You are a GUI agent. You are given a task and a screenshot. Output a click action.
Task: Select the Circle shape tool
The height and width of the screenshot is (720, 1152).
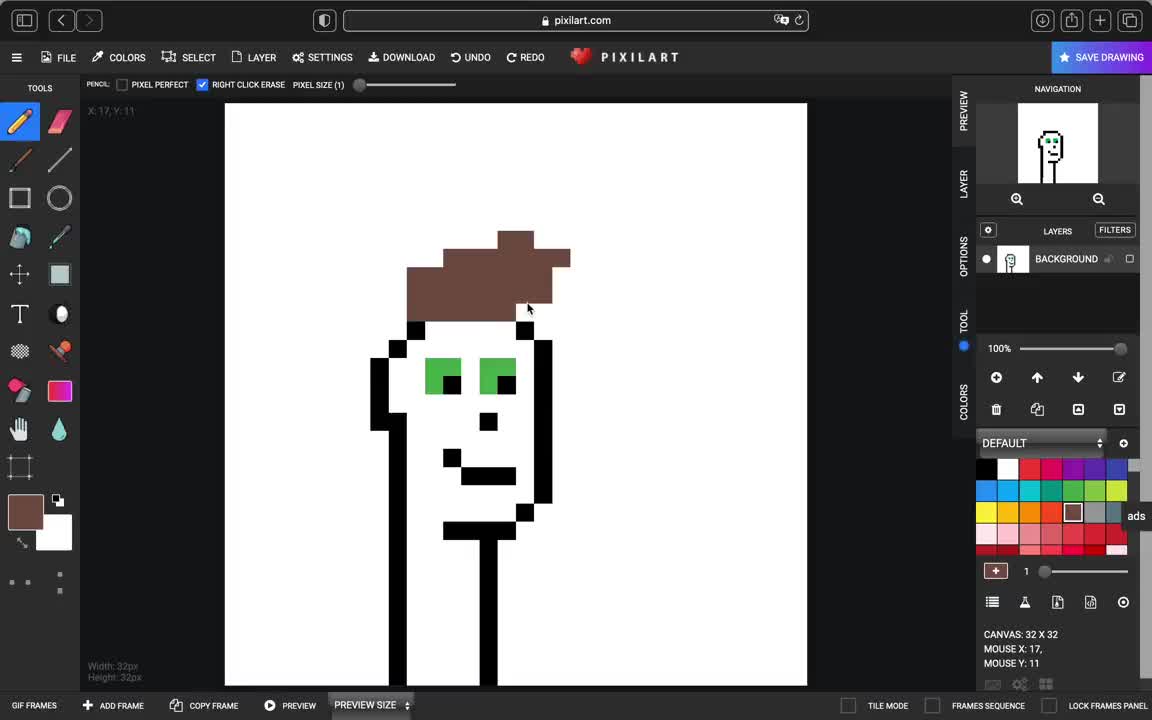pyautogui.click(x=60, y=198)
